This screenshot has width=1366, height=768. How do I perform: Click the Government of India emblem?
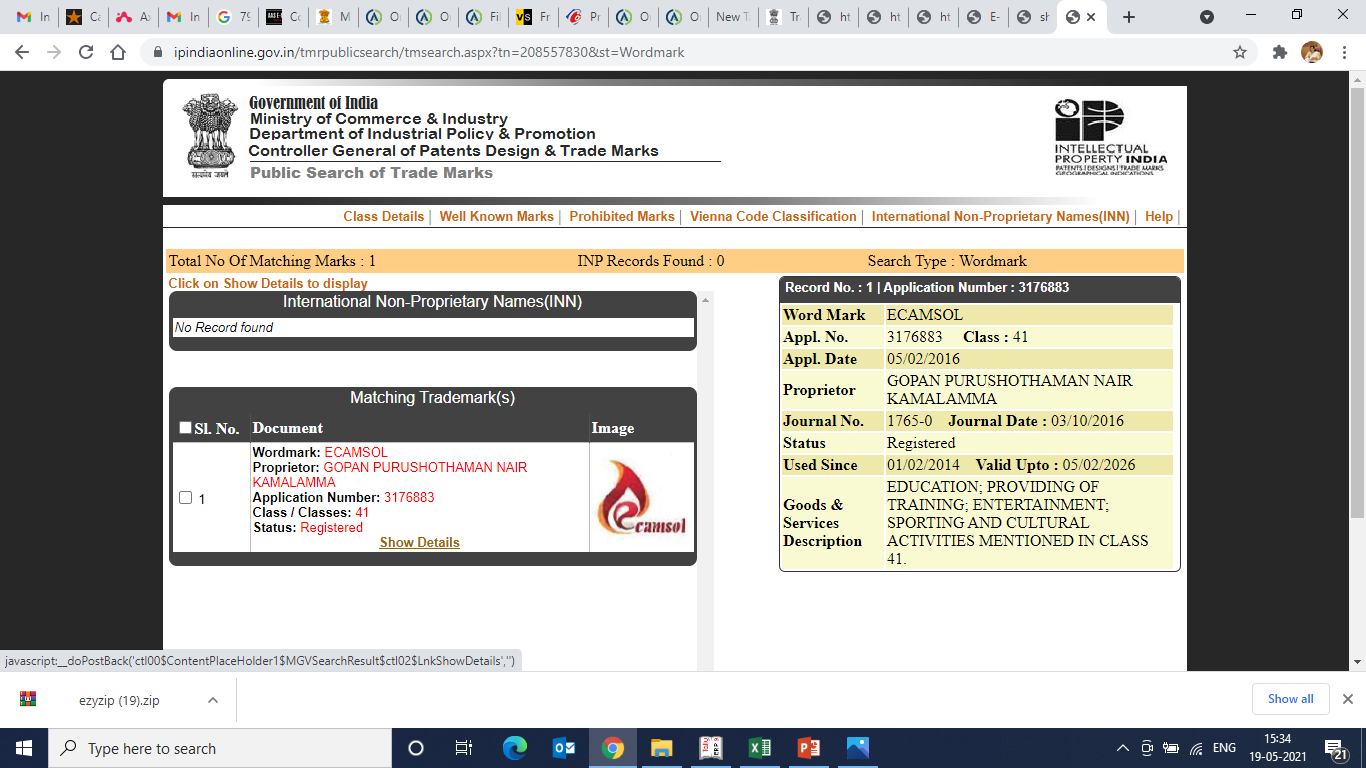click(210, 136)
